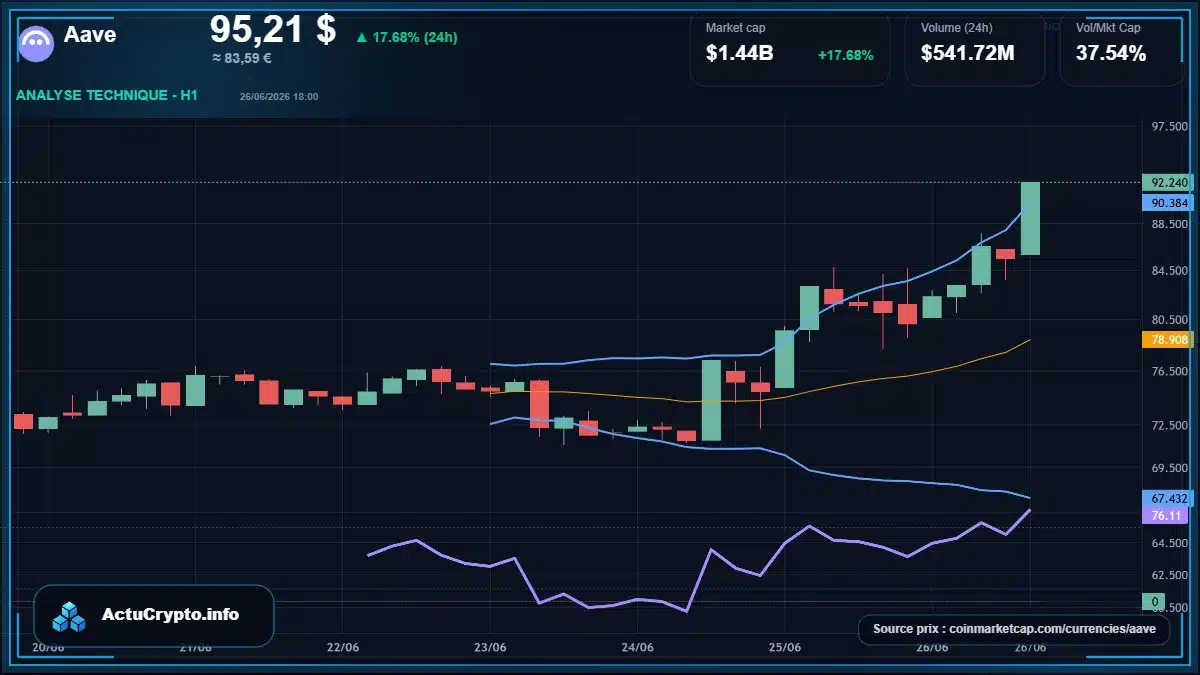The image size is (1200, 675).
Task: Open the coinmarketcap.com/currencies/aave source link
Action: tap(1014, 629)
